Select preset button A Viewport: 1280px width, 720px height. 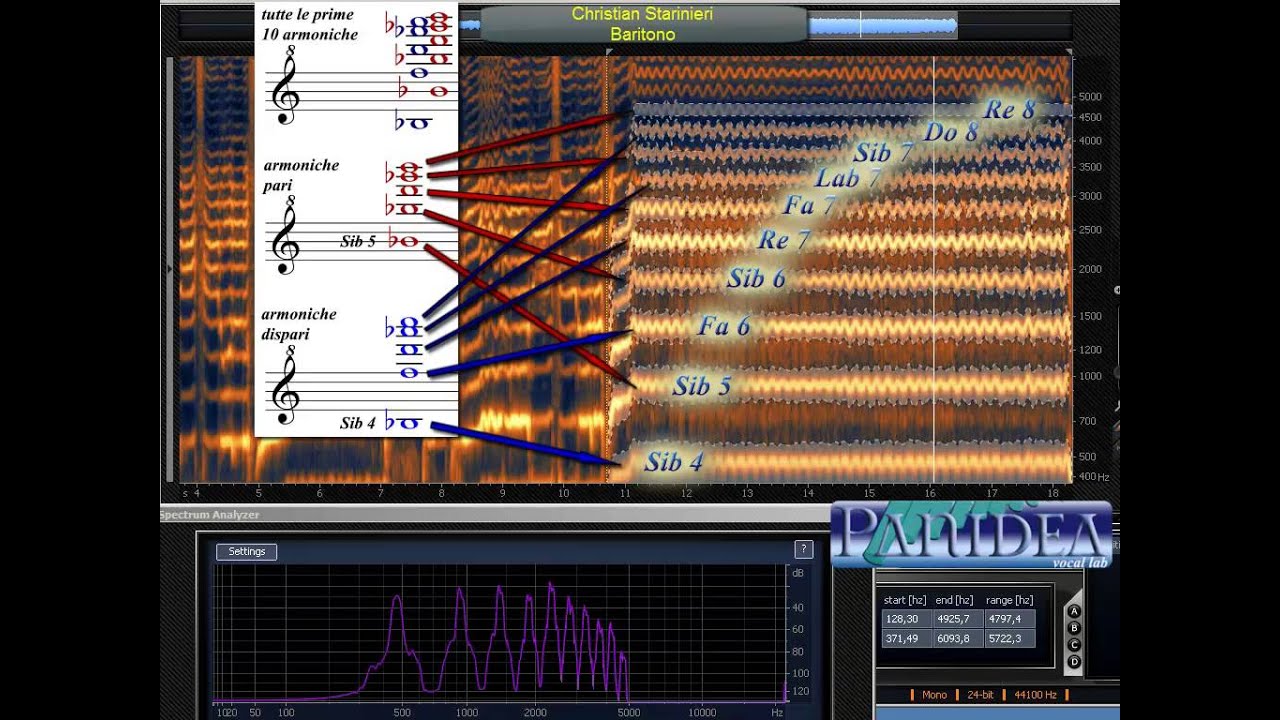[1075, 611]
